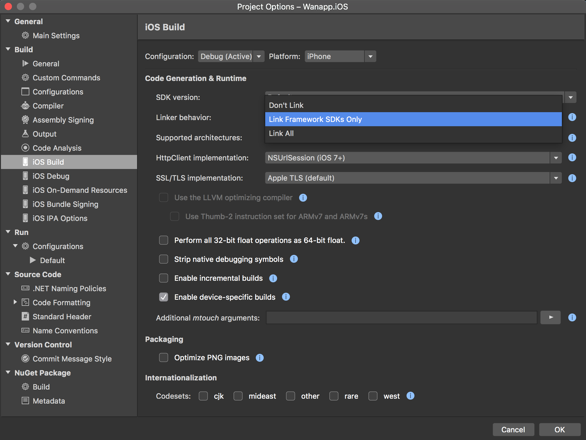
Task: Click the Assembly Signing icon in sidebar
Action: tap(25, 120)
